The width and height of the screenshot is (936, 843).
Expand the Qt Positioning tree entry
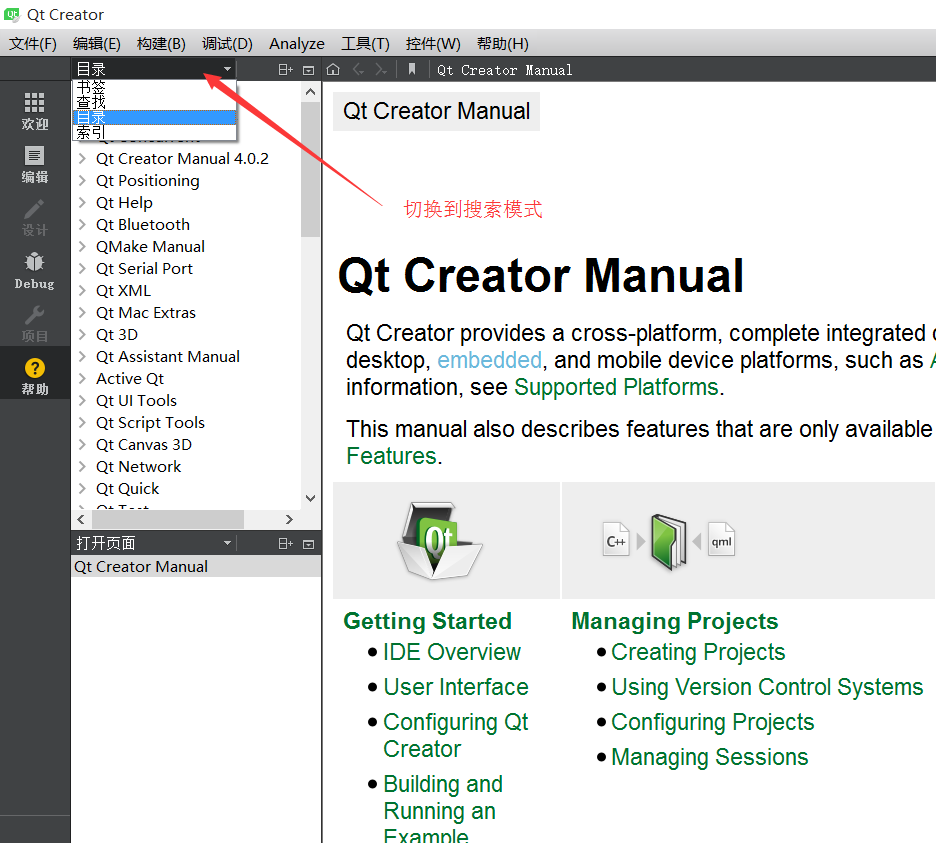[x=82, y=180]
